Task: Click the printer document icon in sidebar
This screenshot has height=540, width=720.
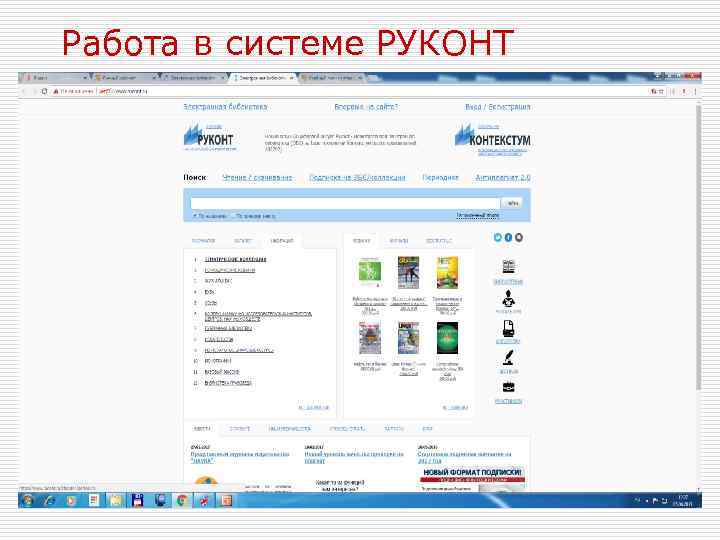Action: (508, 329)
